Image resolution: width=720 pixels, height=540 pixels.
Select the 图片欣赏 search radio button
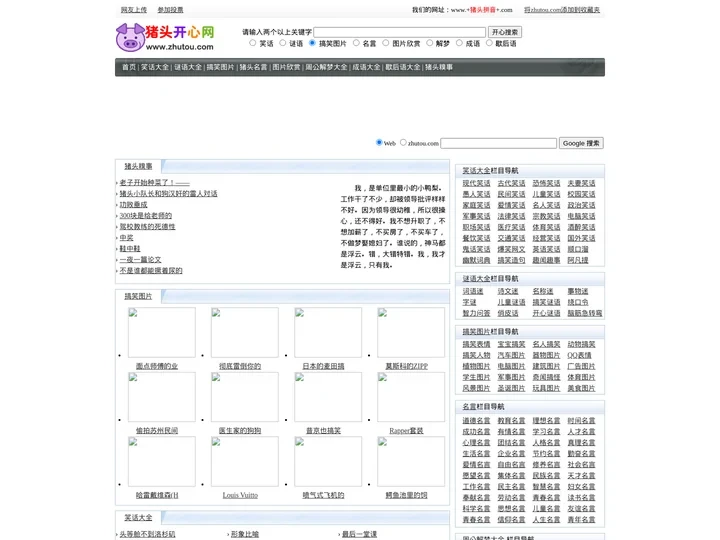point(386,43)
